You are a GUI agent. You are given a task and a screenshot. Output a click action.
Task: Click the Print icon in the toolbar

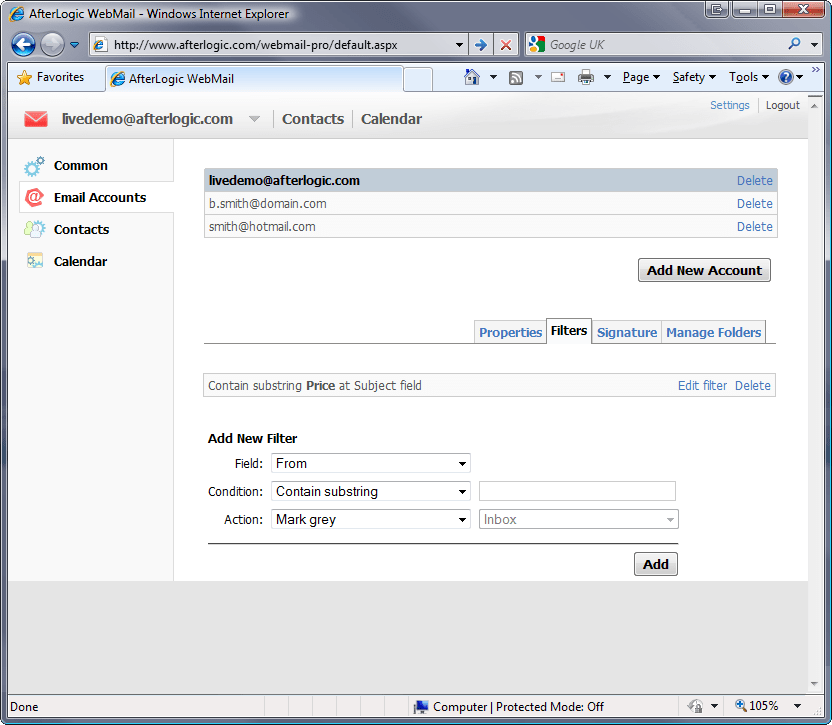click(586, 77)
